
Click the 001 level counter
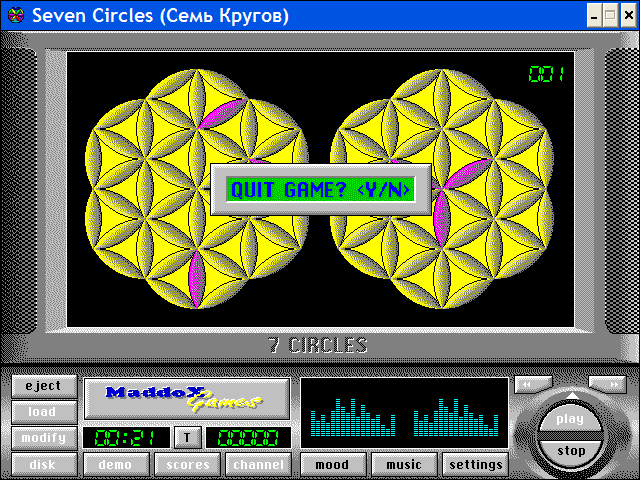(547, 74)
